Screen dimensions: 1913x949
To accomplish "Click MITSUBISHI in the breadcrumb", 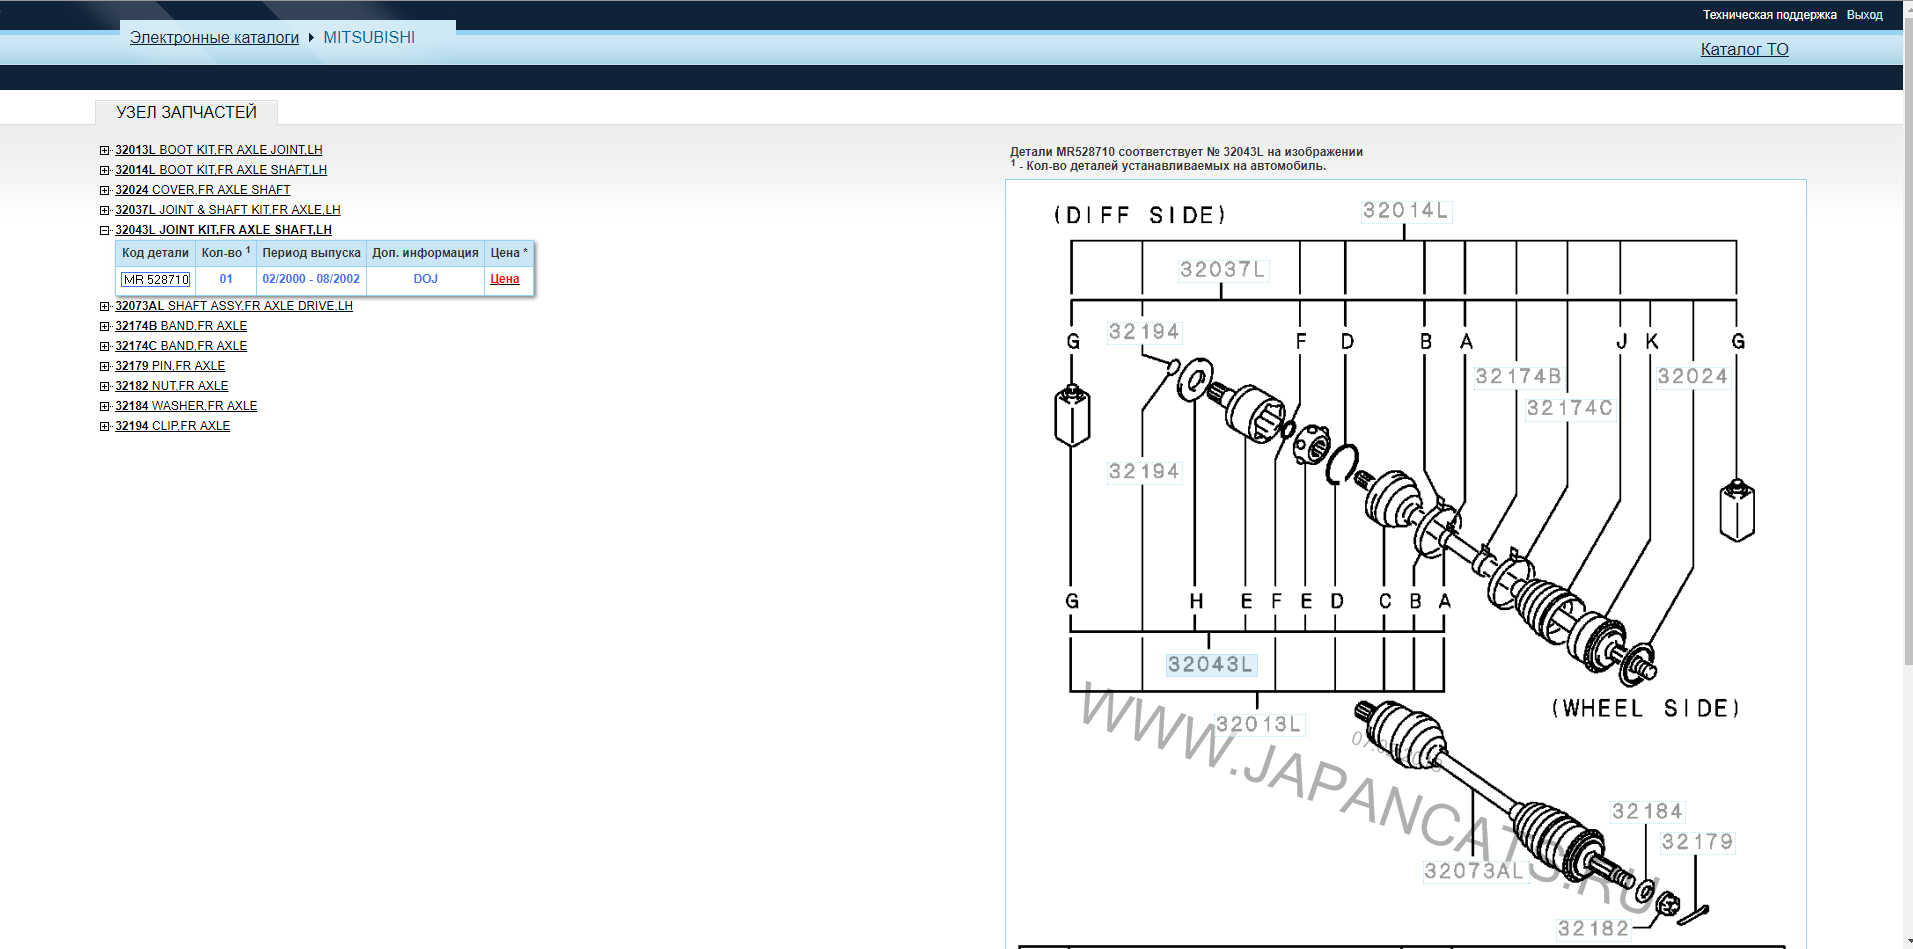I will tap(369, 37).
